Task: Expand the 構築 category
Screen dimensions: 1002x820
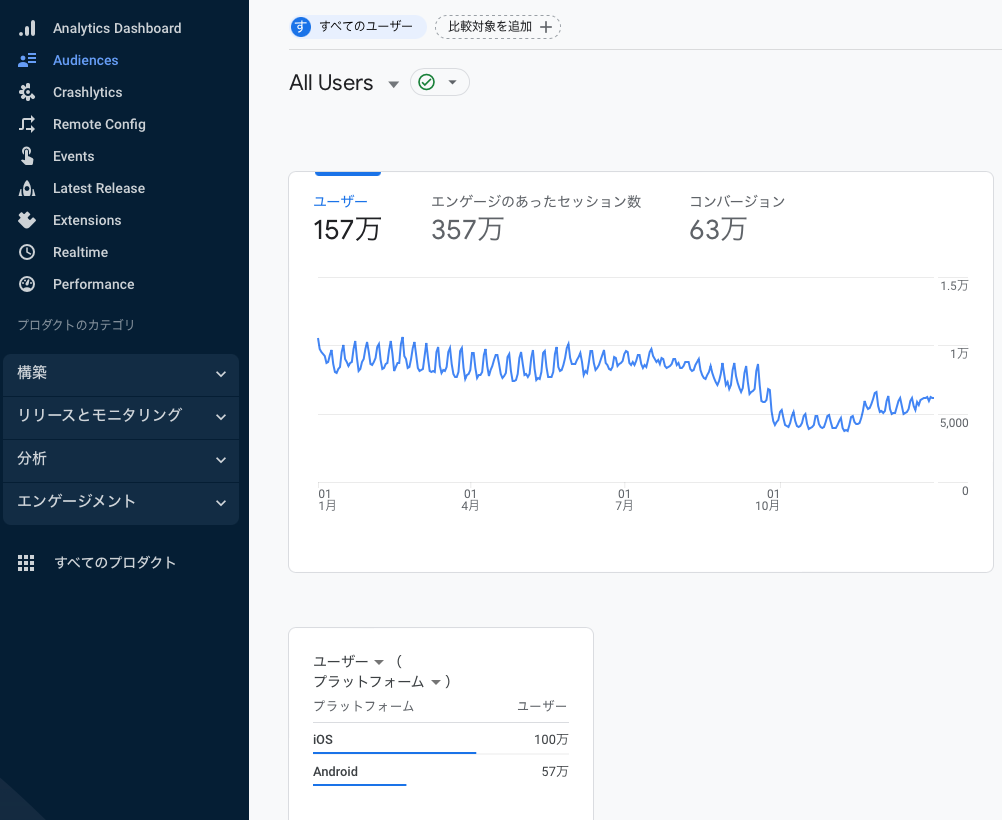Action: pos(121,373)
